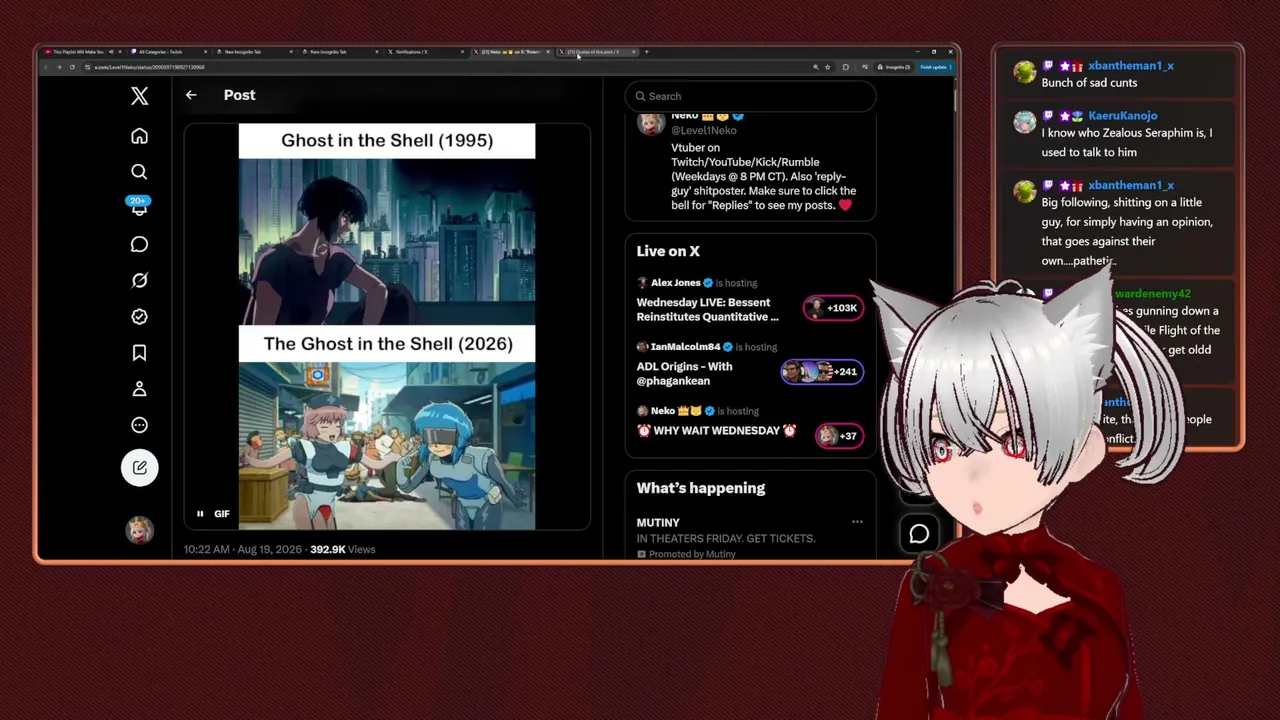This screenshot has width=1280, height=720.
Task: Join the +37 listeners space
Action: point(839,436)
